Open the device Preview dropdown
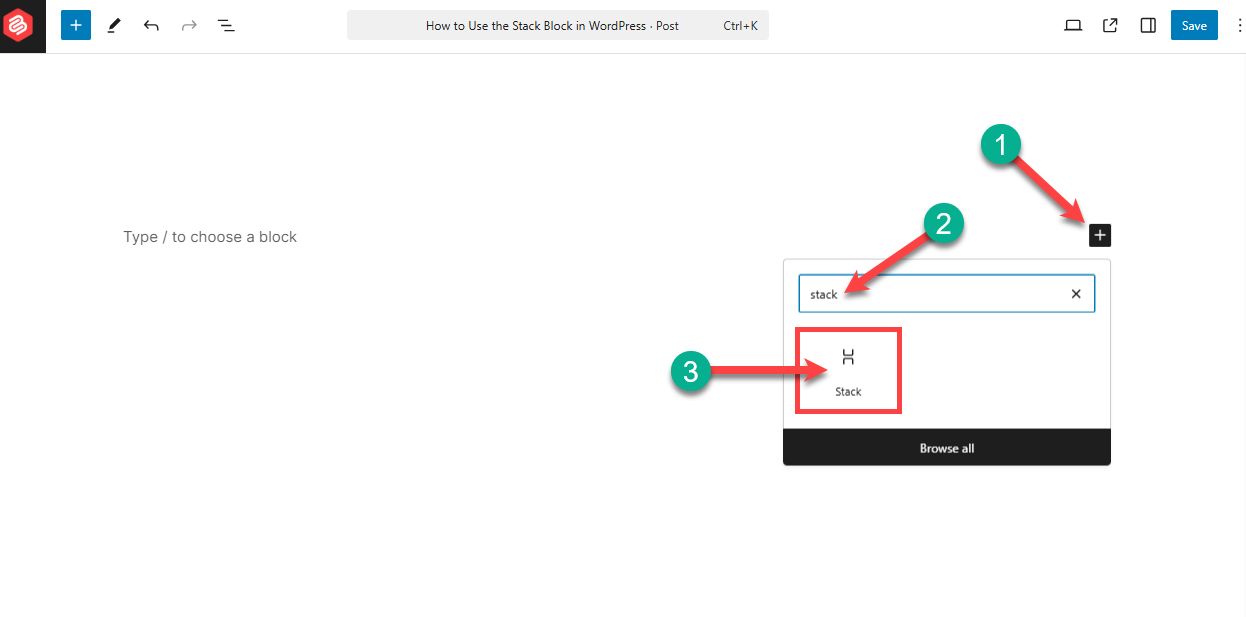 point(1072,25)
